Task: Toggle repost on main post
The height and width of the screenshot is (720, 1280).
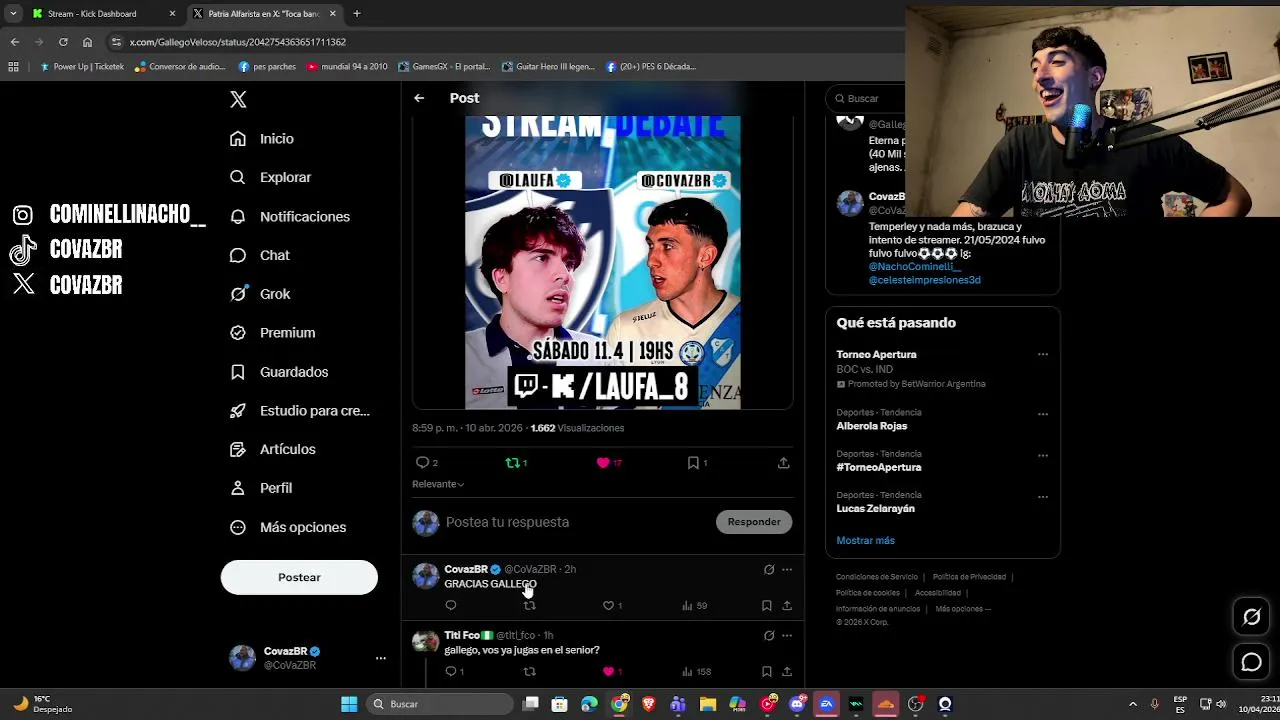Action: 512,463
